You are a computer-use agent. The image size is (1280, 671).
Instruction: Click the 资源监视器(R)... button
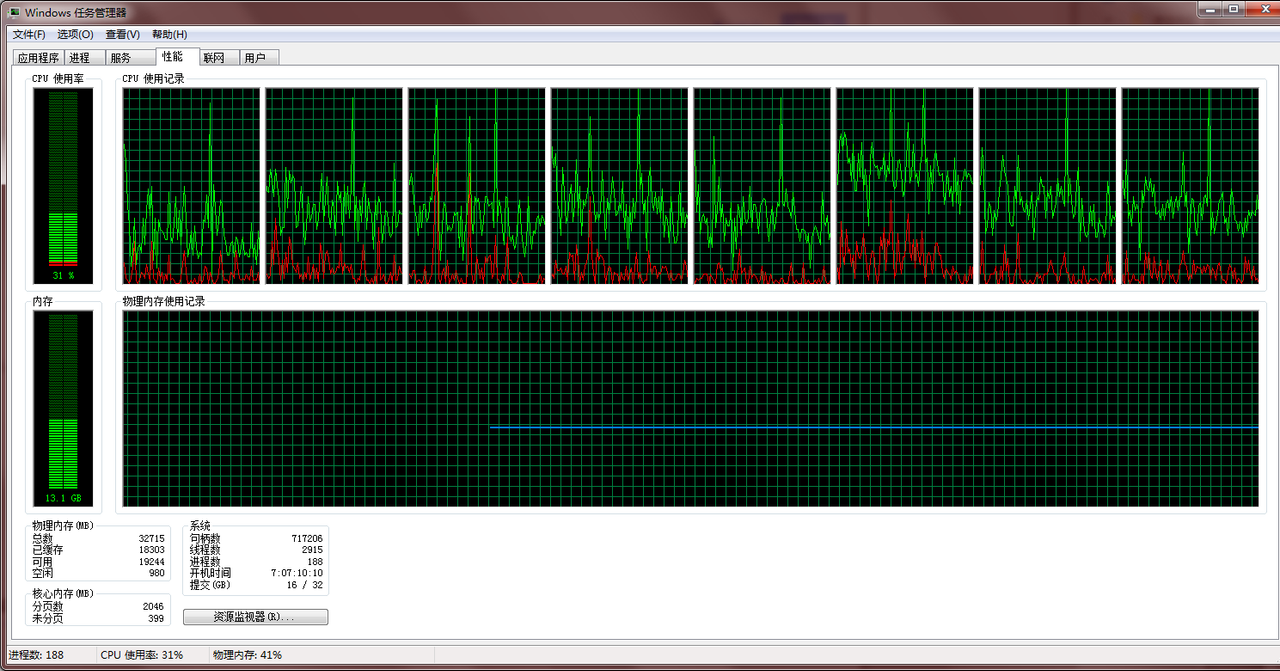255,617
